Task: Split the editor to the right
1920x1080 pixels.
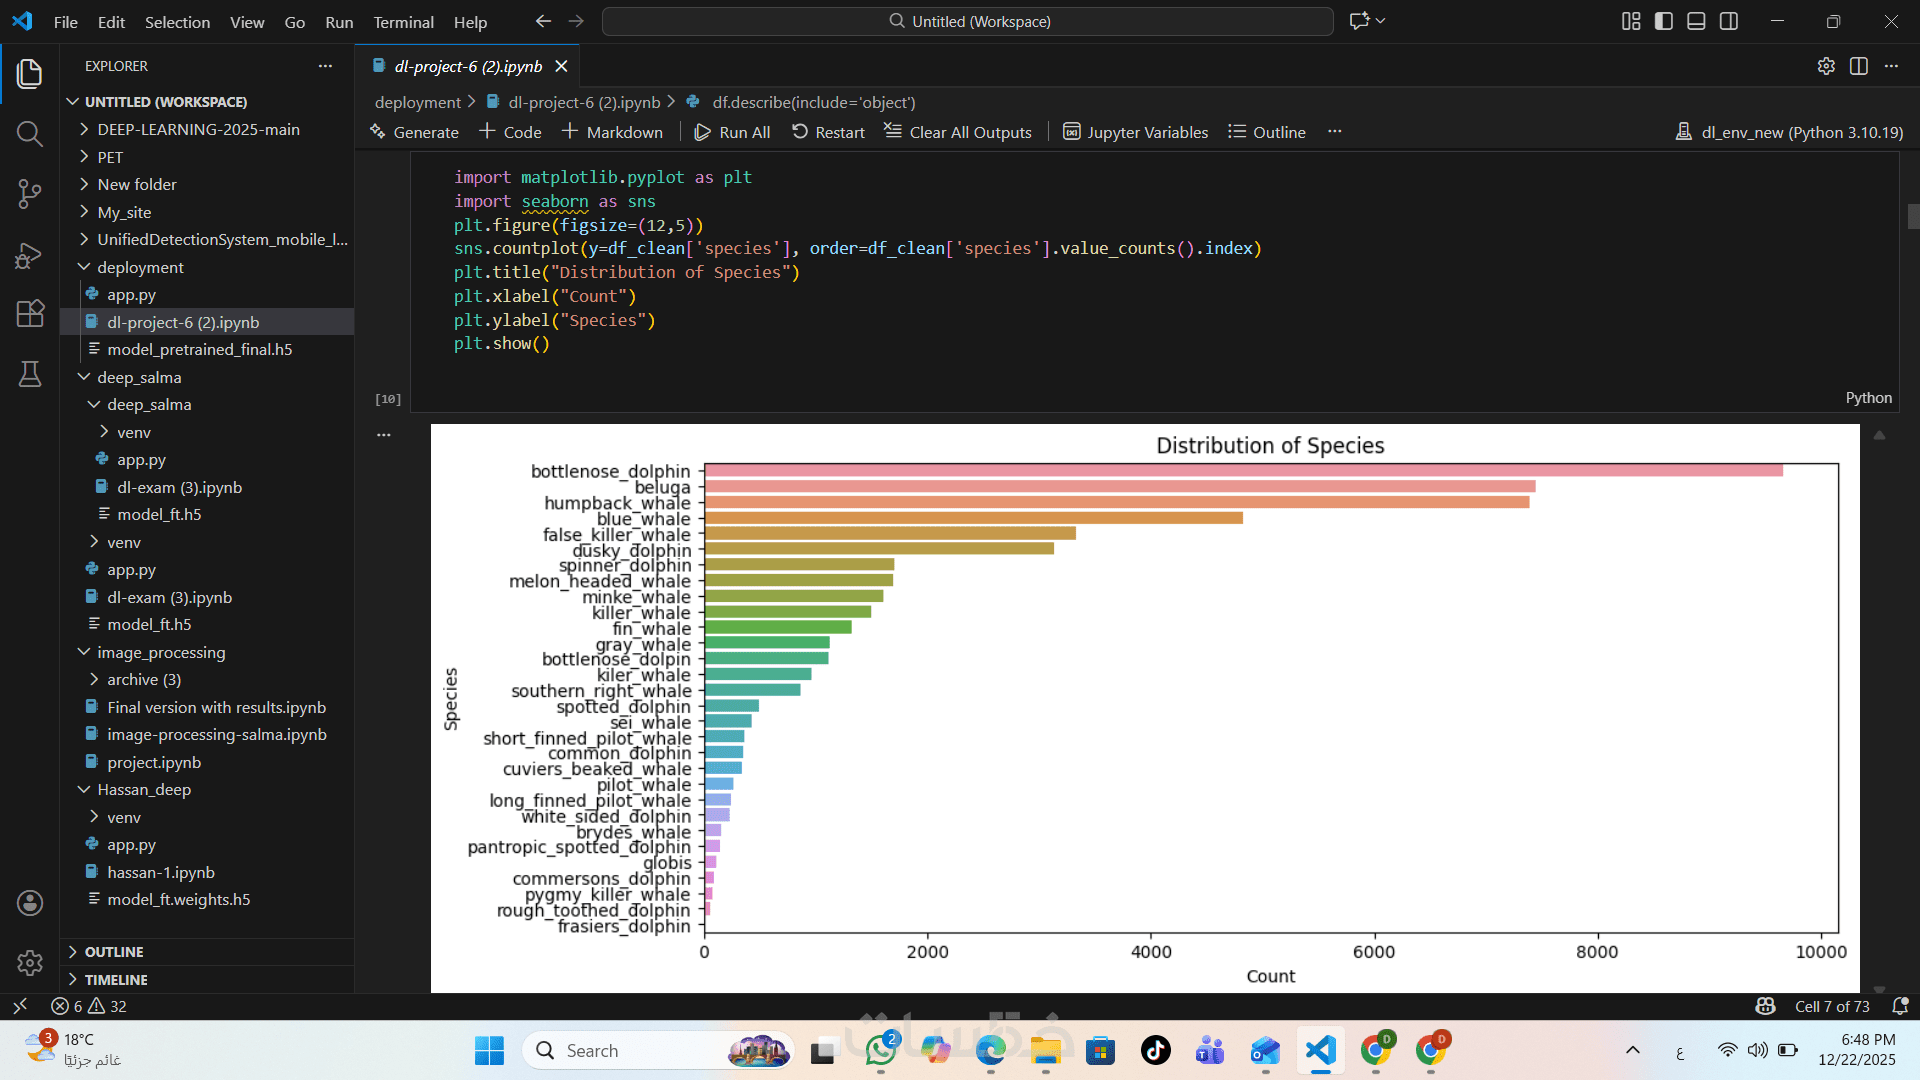Action: click(1858, 66)
